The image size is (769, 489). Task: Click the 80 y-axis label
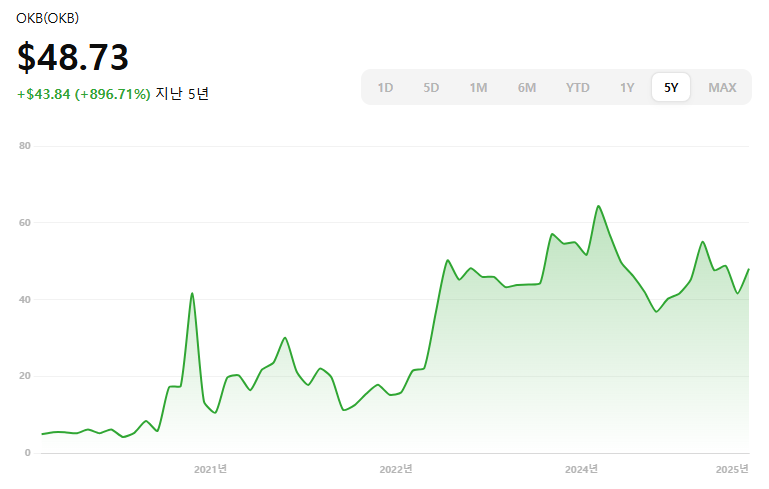pos(25,146)
